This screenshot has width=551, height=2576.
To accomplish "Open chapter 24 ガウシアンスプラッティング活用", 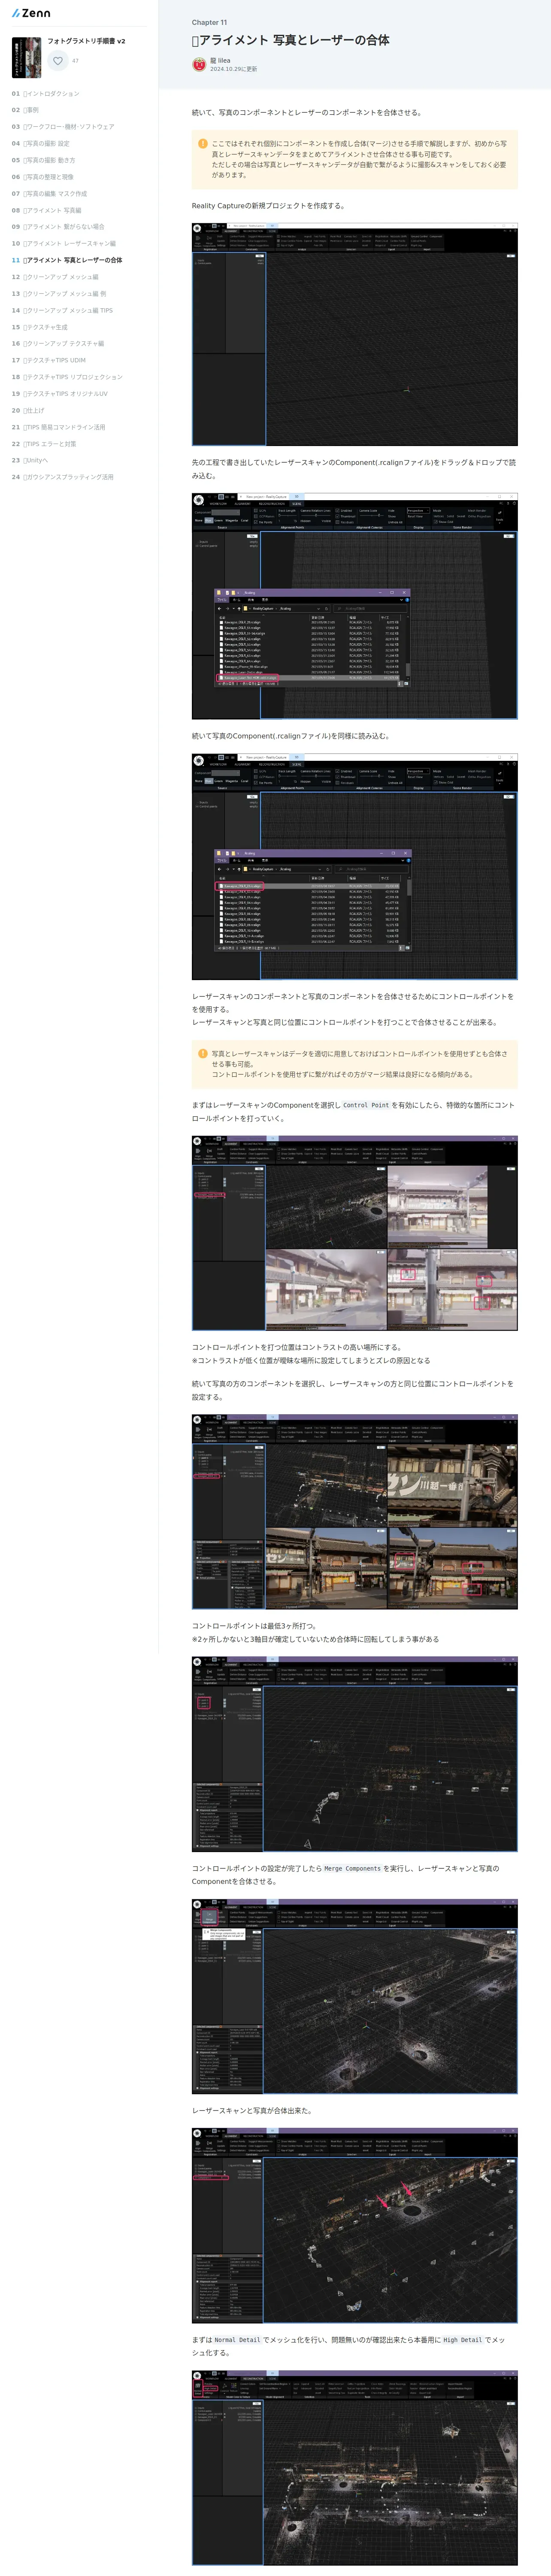I will pos(63,477).
